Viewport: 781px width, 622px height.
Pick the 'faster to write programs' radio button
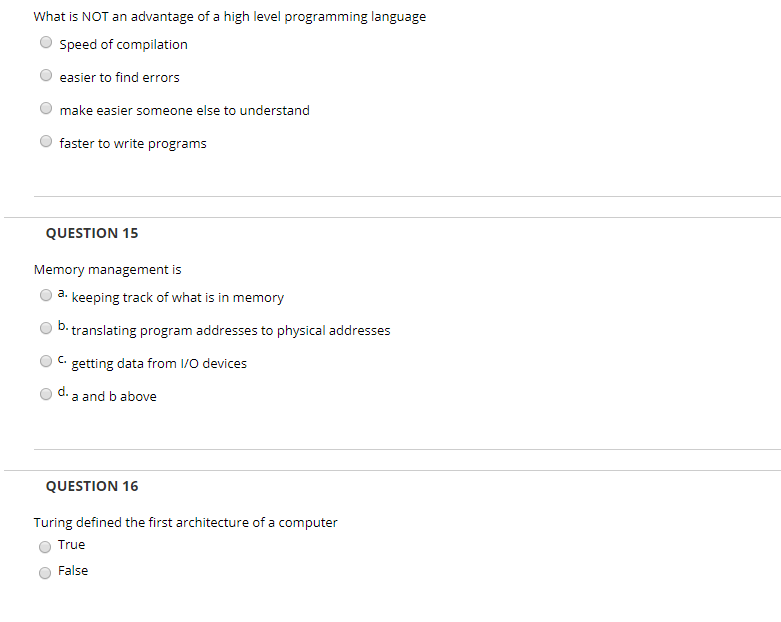click(46, 141)
